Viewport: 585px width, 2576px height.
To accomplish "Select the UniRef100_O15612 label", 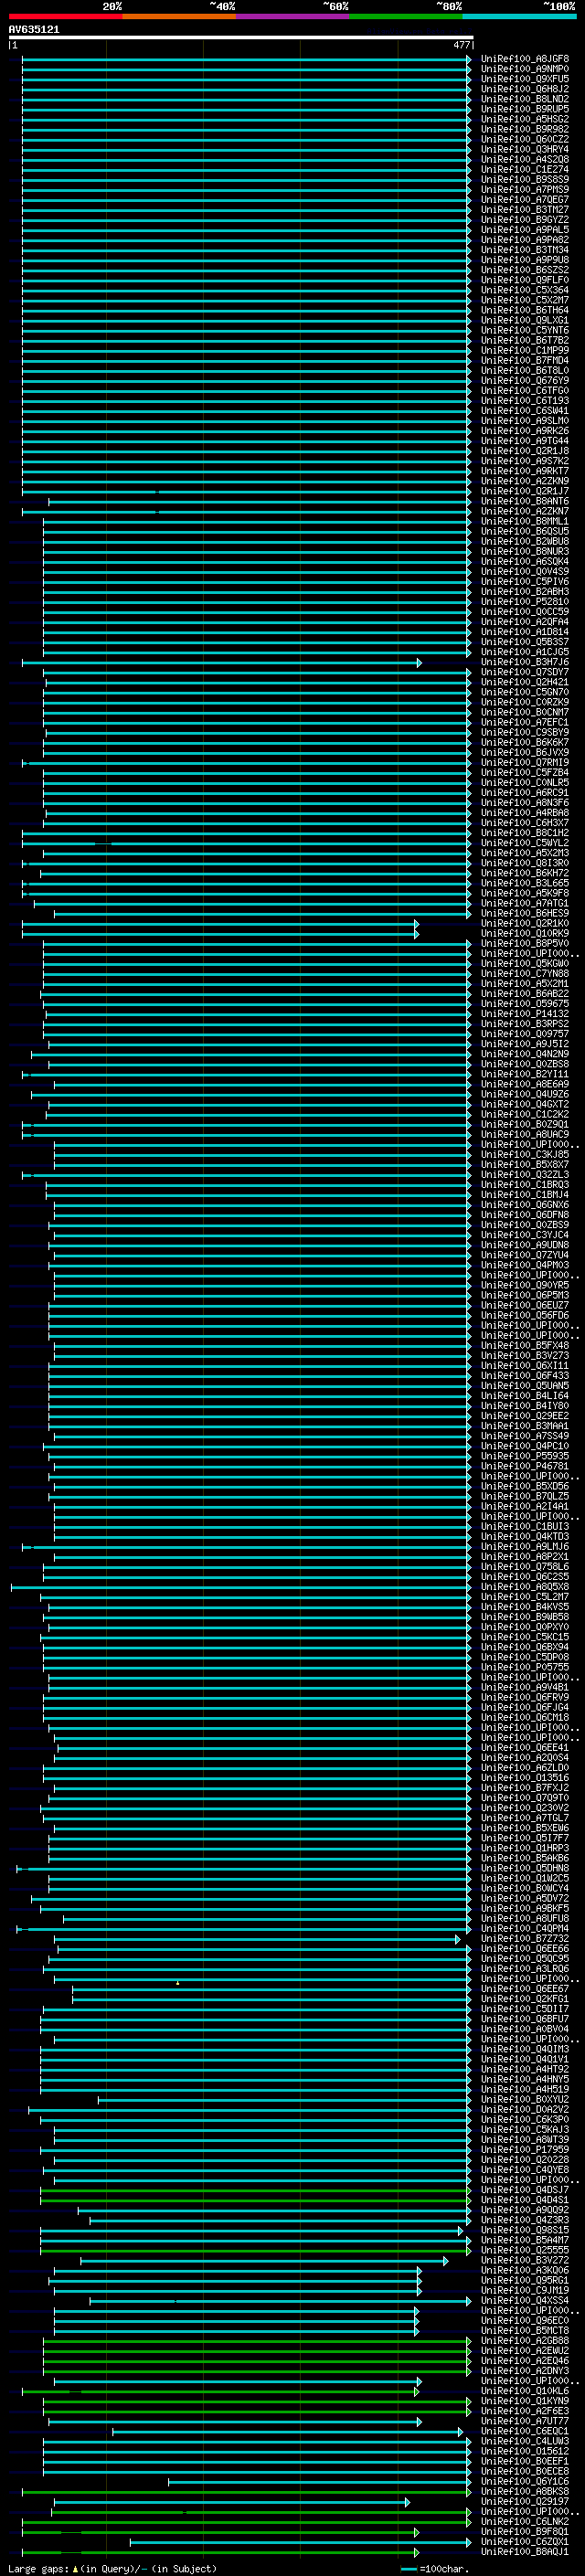I will point(525,2451).
